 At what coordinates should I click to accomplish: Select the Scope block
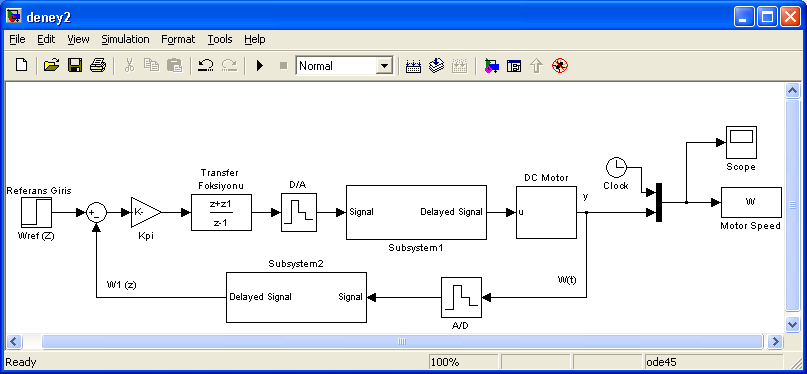[741, 142]
